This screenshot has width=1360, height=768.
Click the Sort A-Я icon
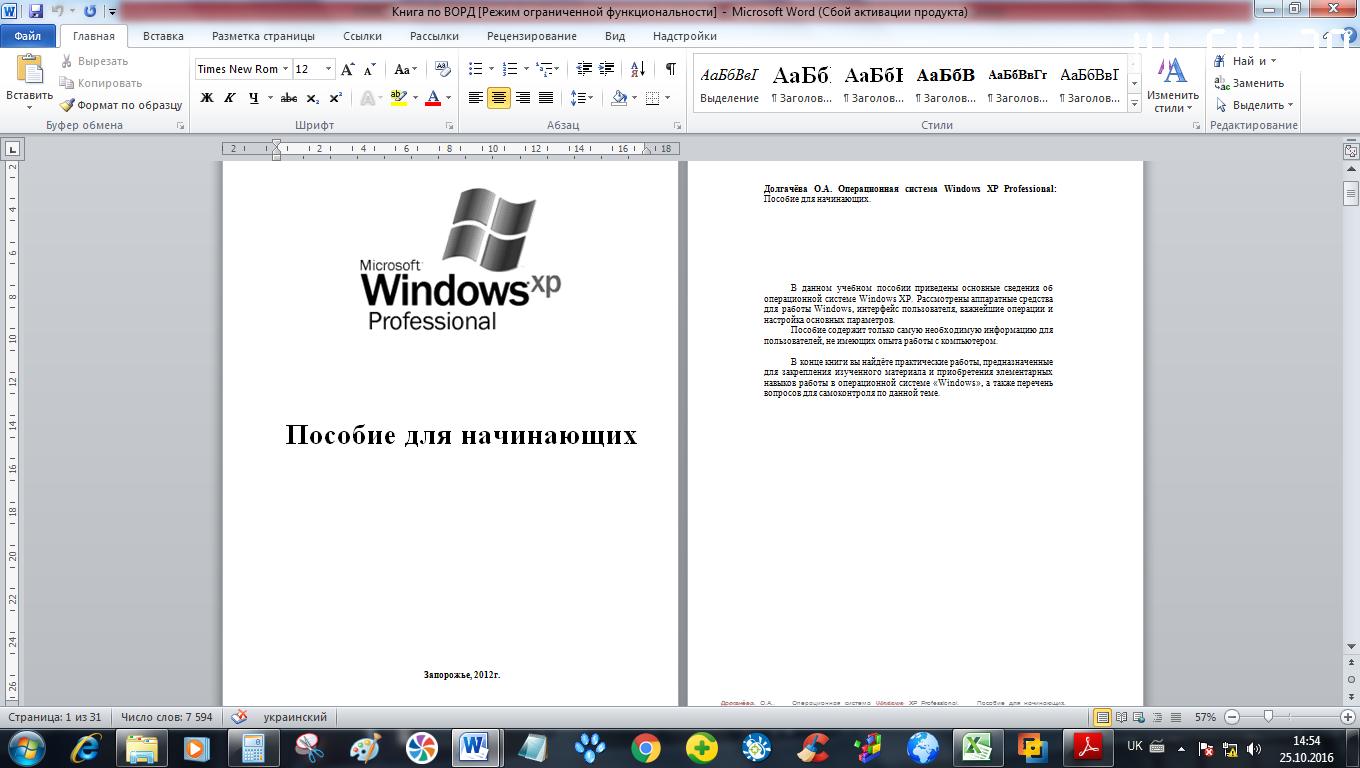(639, 69)
